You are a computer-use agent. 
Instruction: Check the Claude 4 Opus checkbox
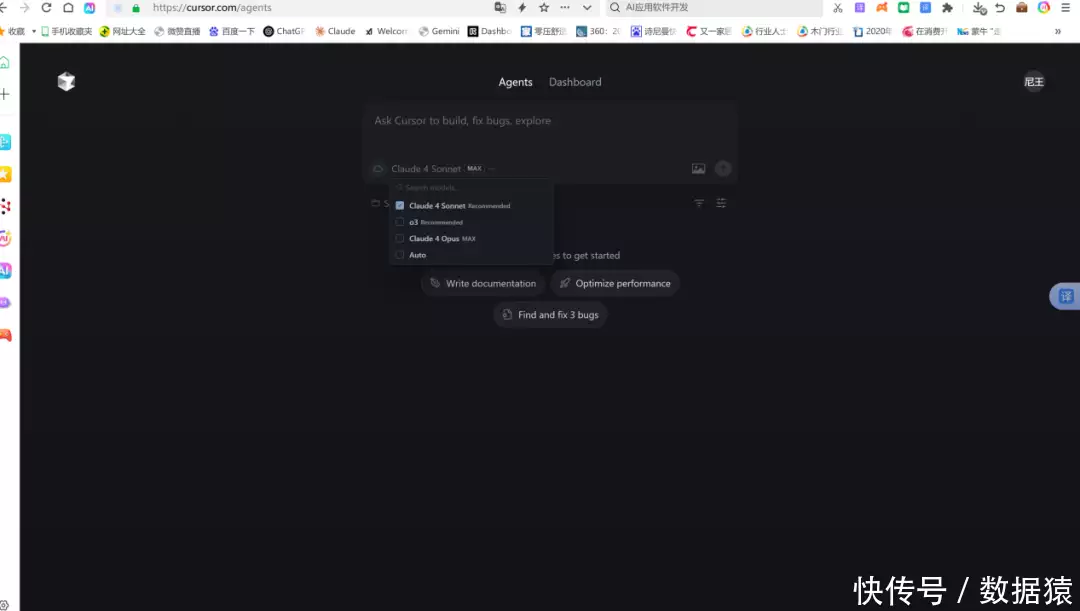399,238
